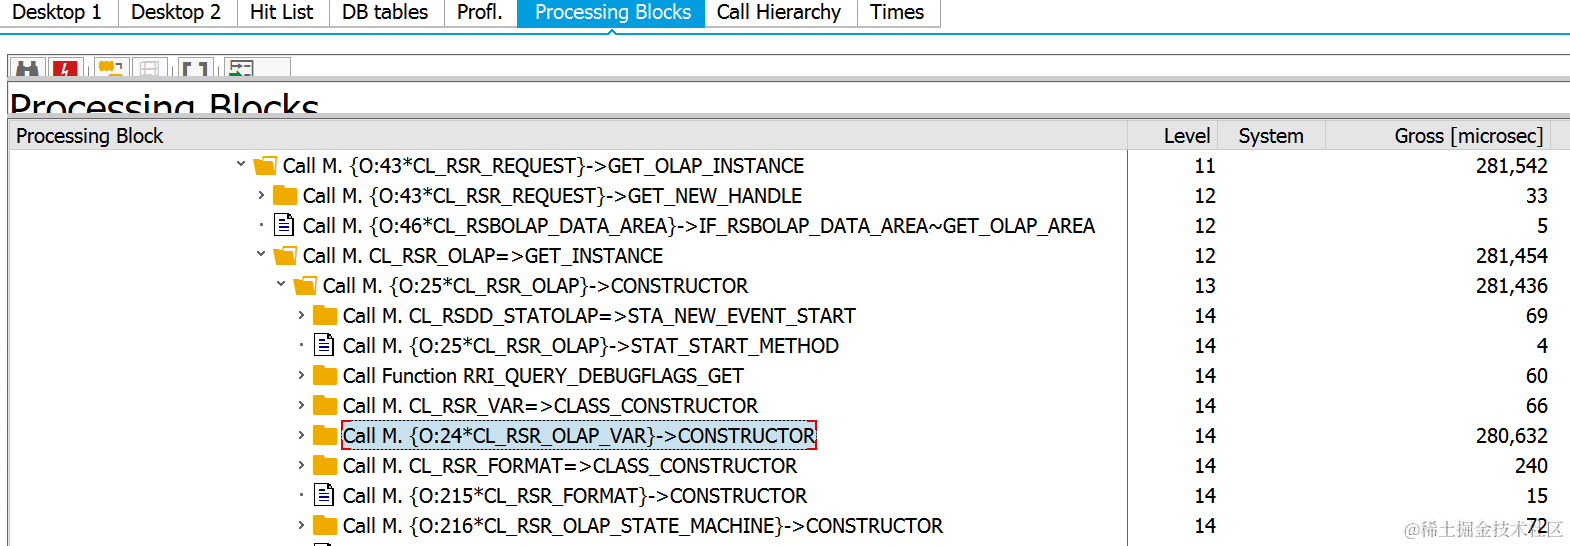Image resolution: width=1570 pixels, height=546 pixels.
Task: Click gross value 240
Action: point(1531,466)
